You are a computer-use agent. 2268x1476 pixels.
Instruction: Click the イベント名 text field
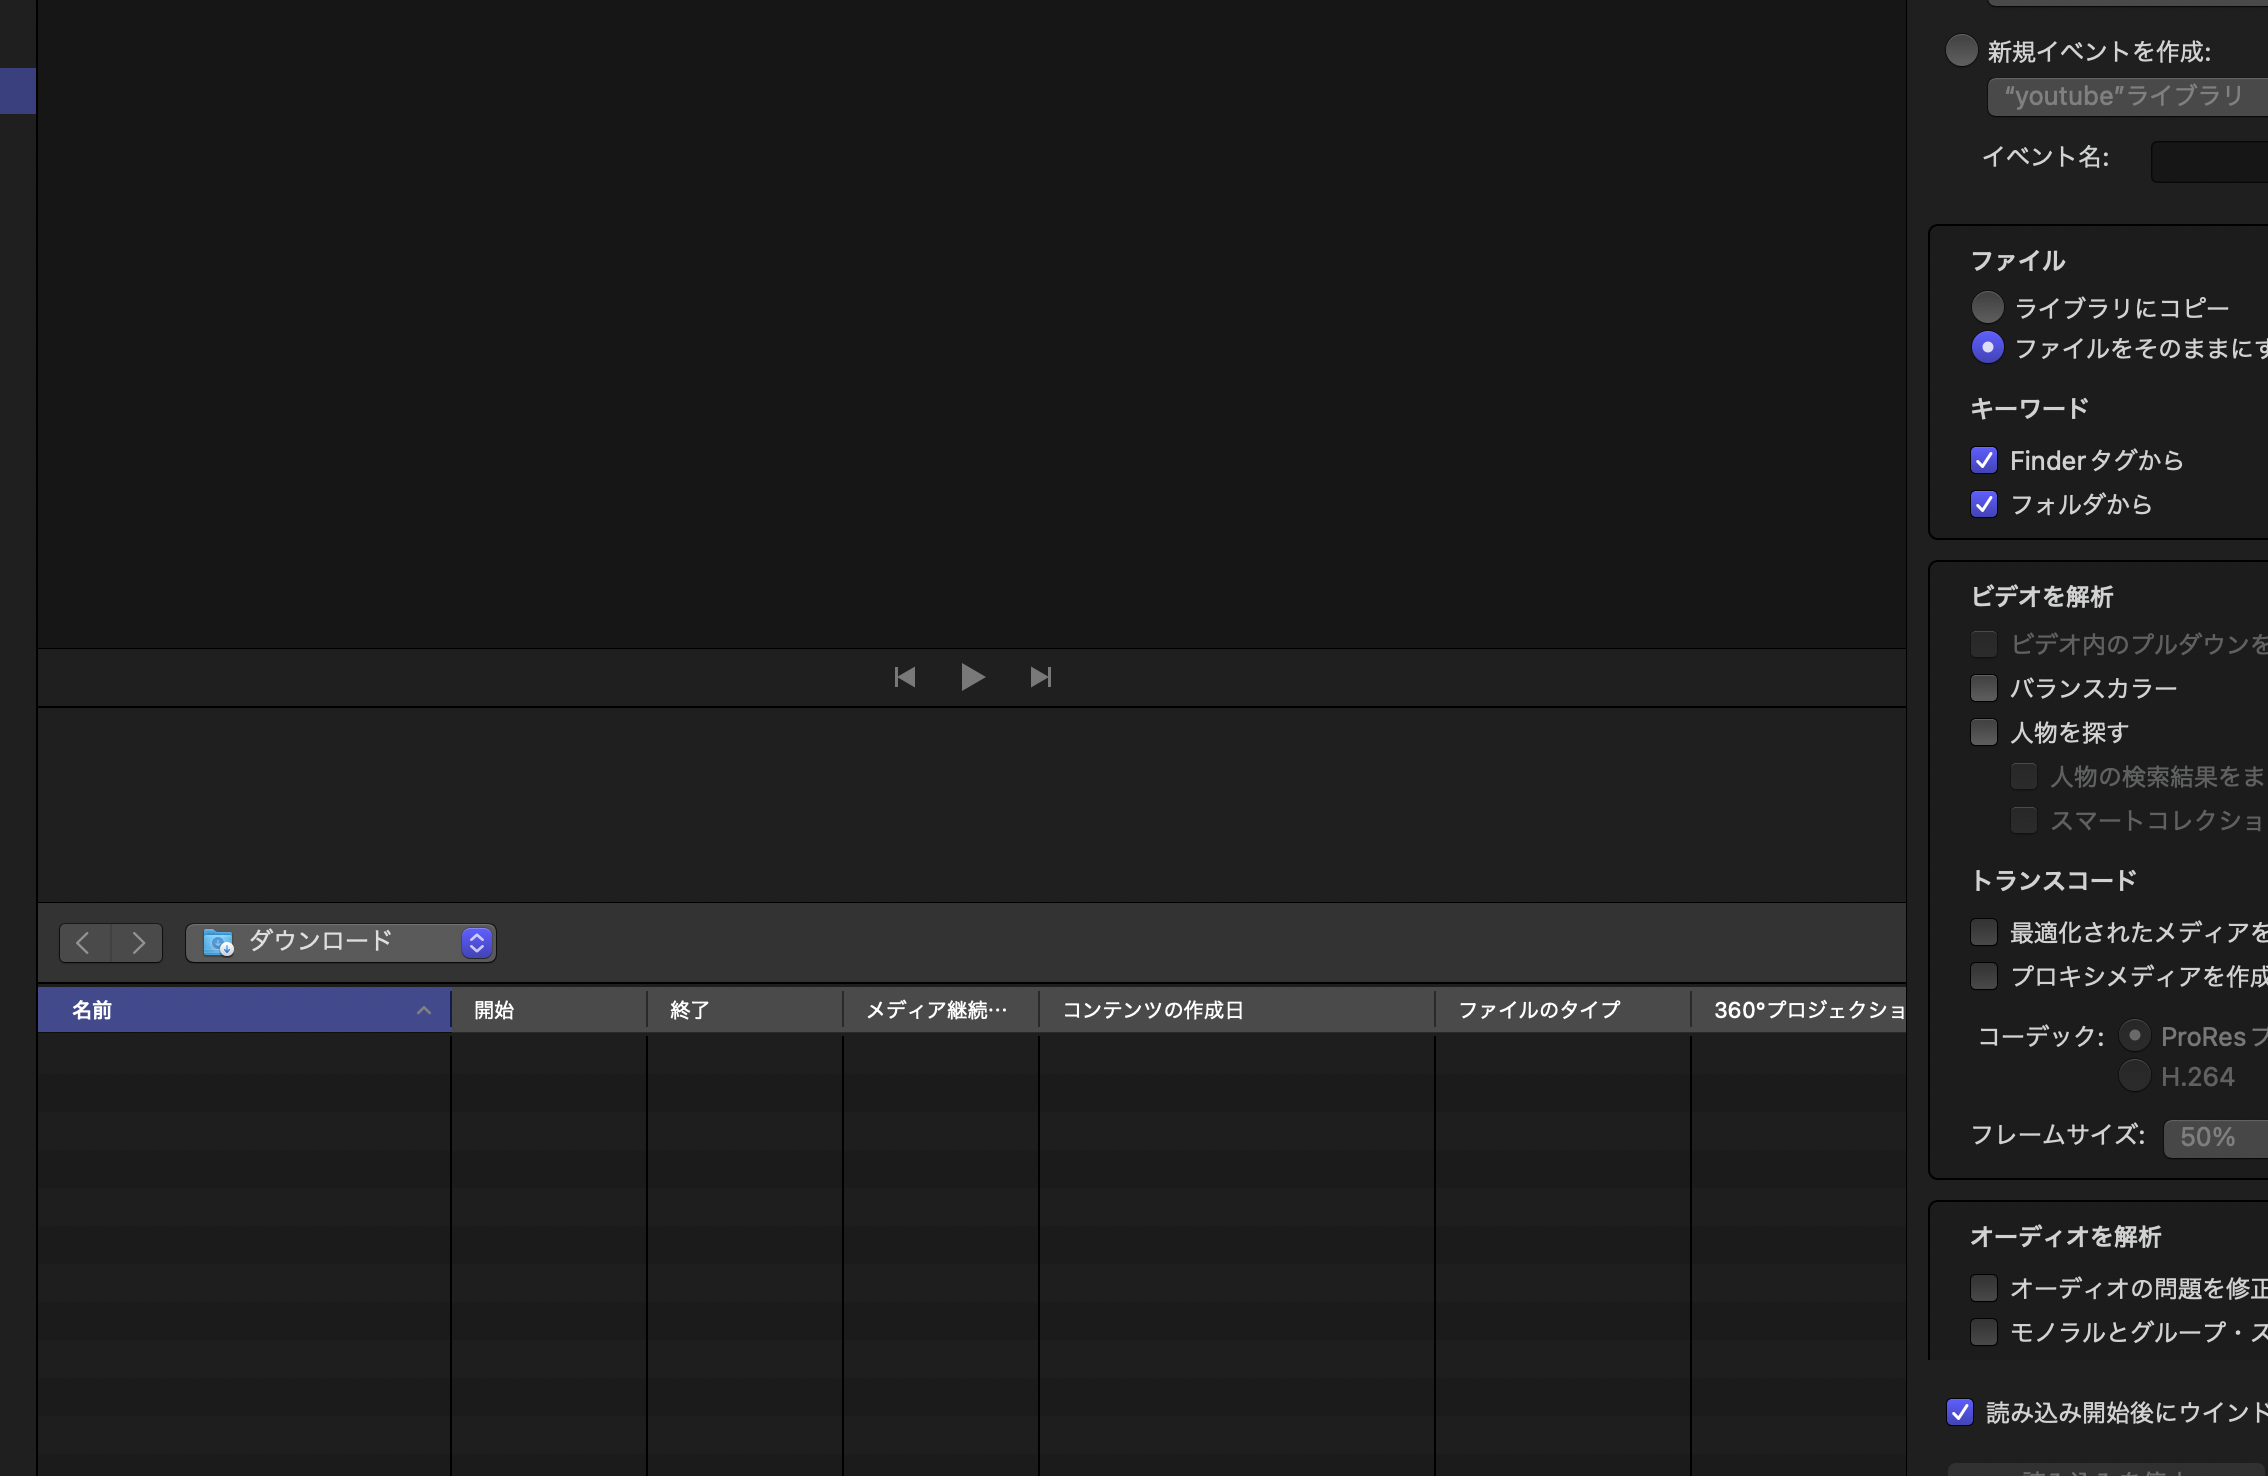coord(2210,160)
